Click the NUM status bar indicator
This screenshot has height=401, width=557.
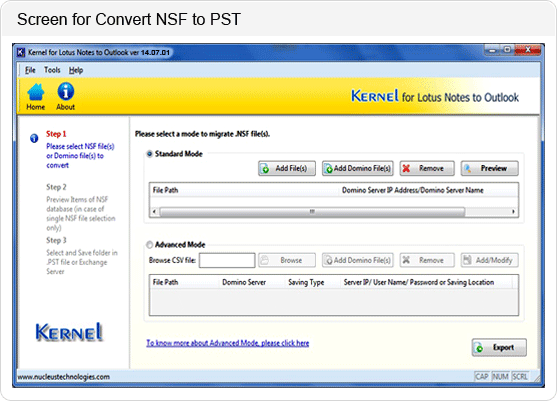tap(500, 376)
